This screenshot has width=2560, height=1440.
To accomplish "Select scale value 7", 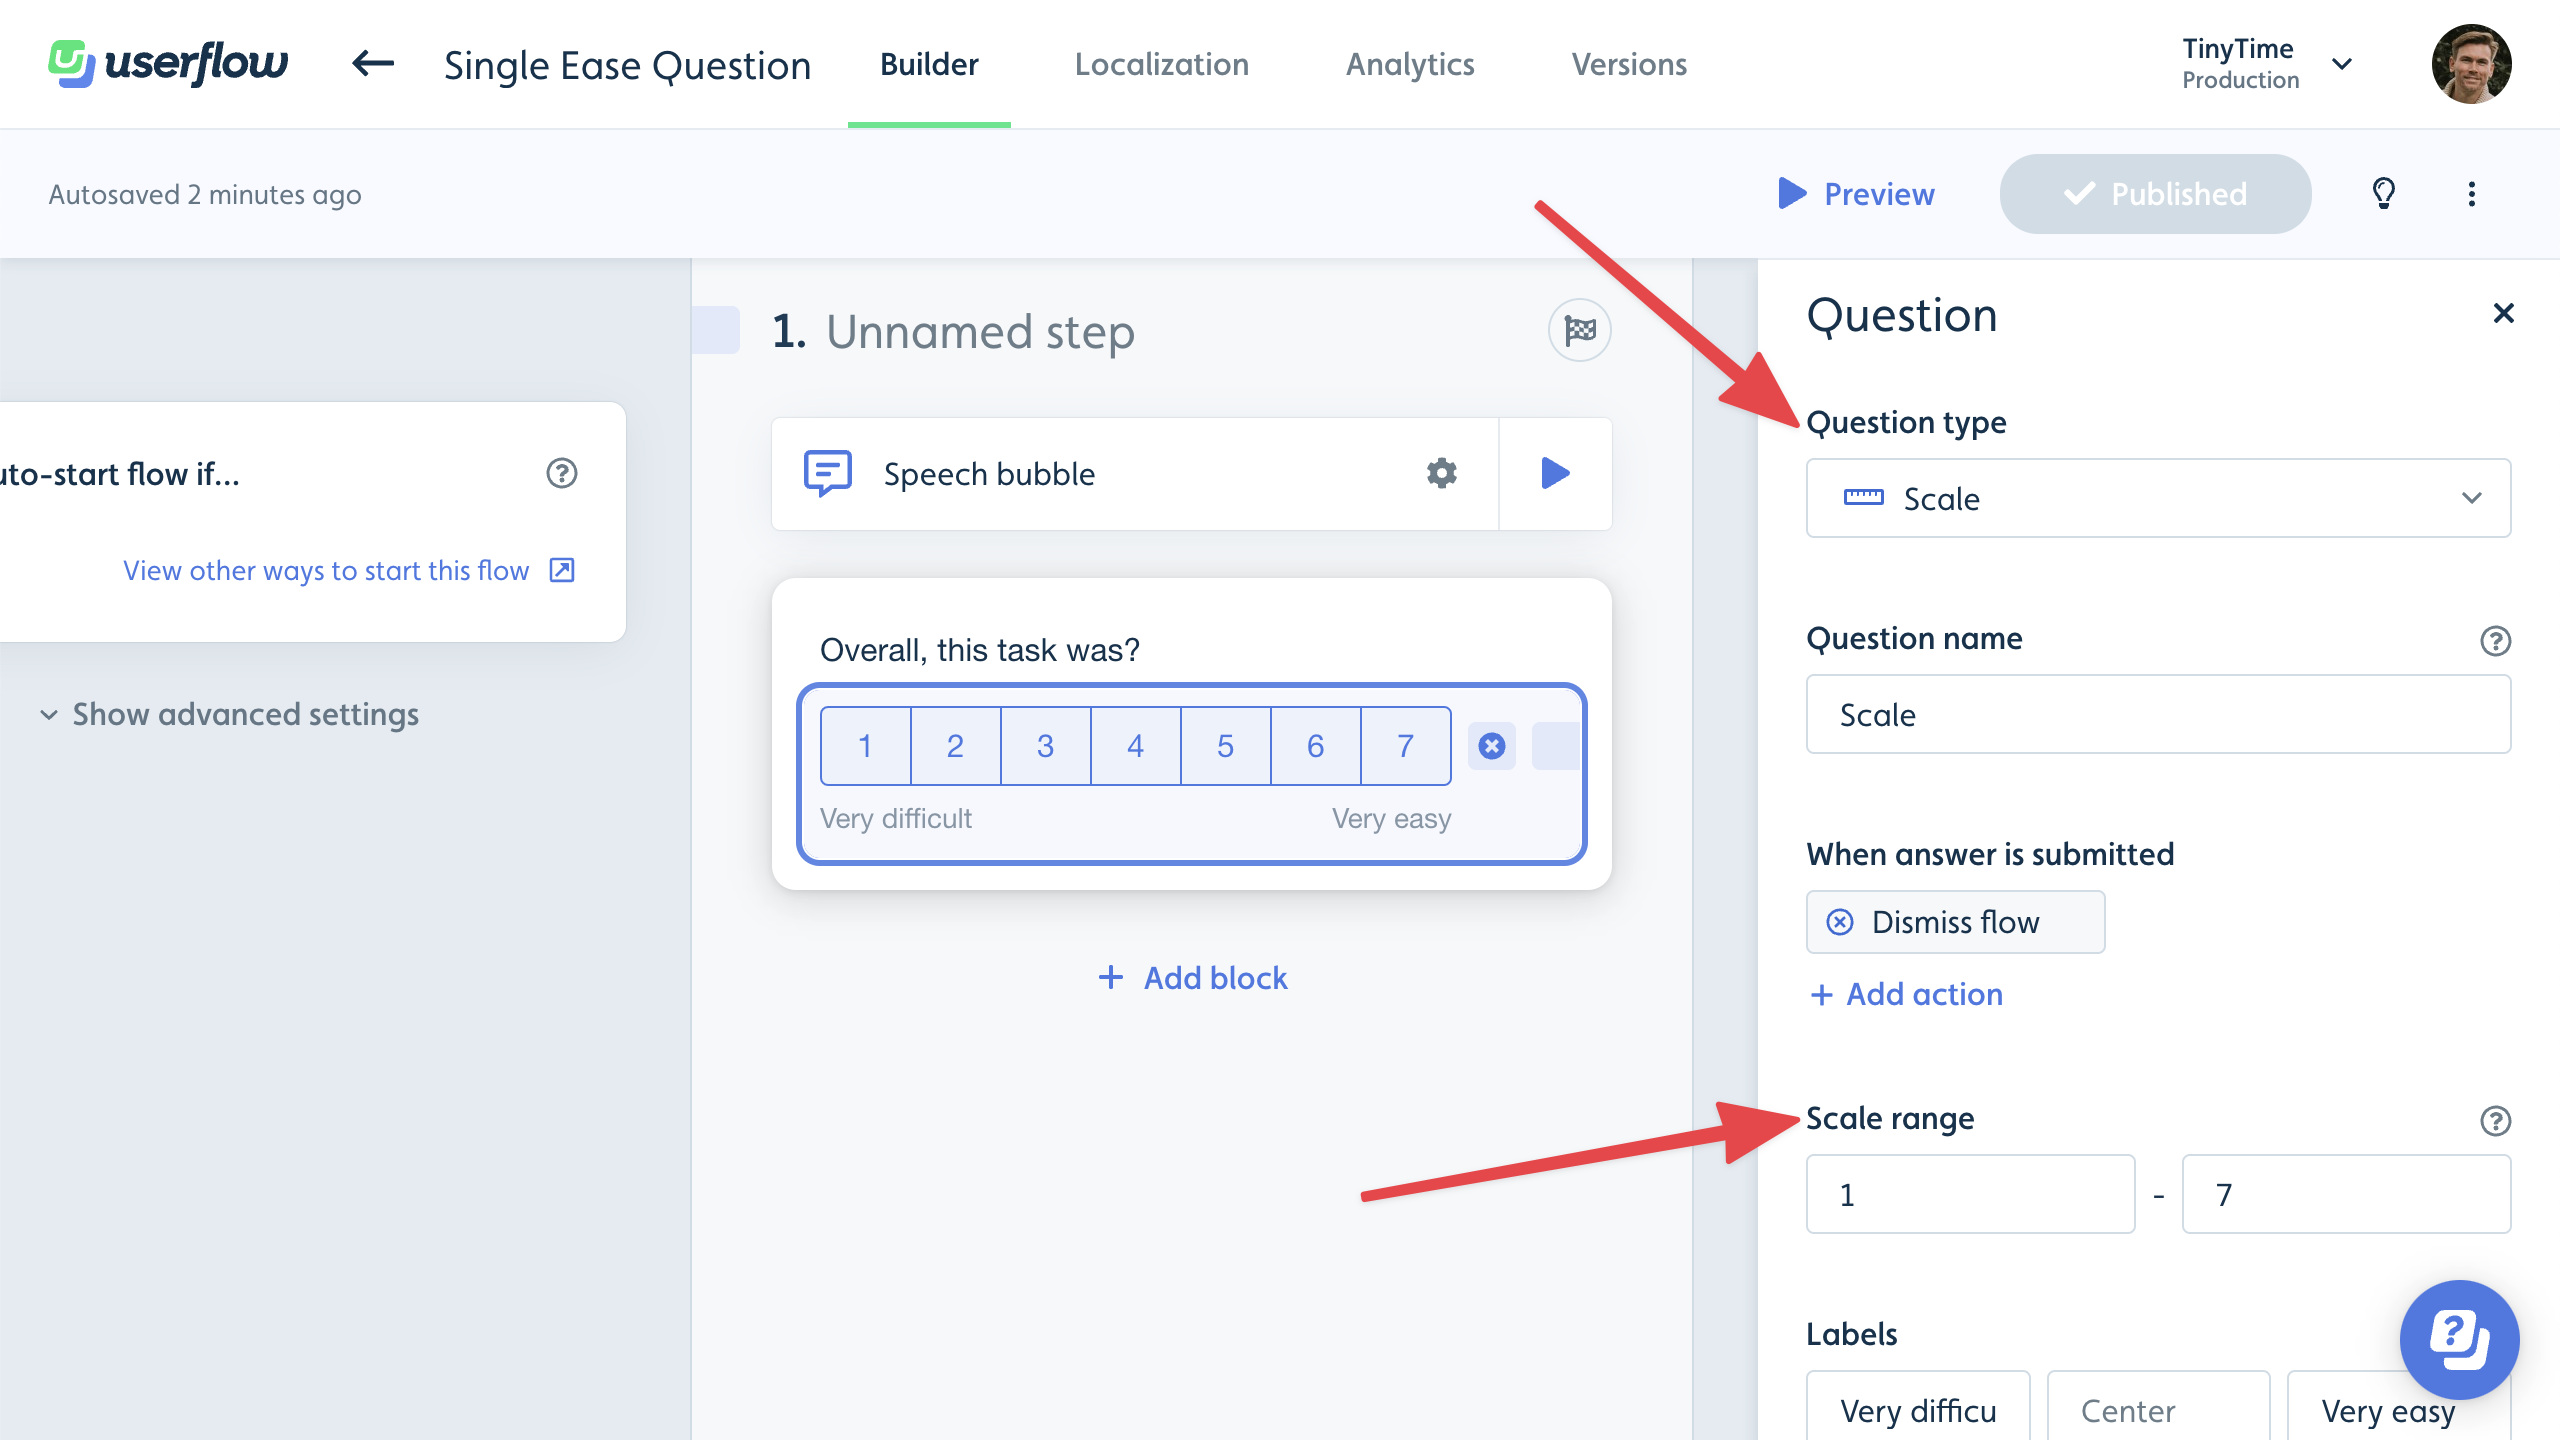I will (x=1405, y=746).
